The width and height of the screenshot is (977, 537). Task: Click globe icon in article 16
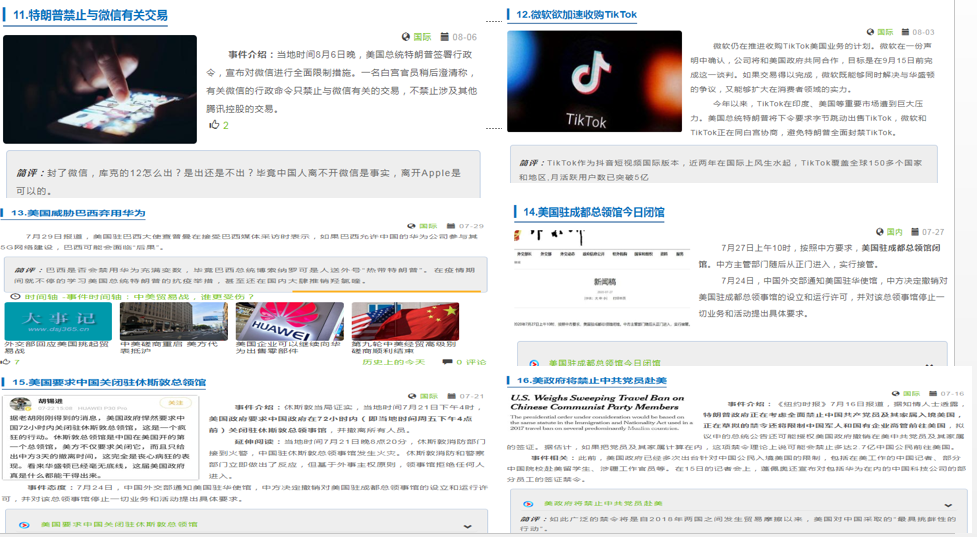pos(896,394)
